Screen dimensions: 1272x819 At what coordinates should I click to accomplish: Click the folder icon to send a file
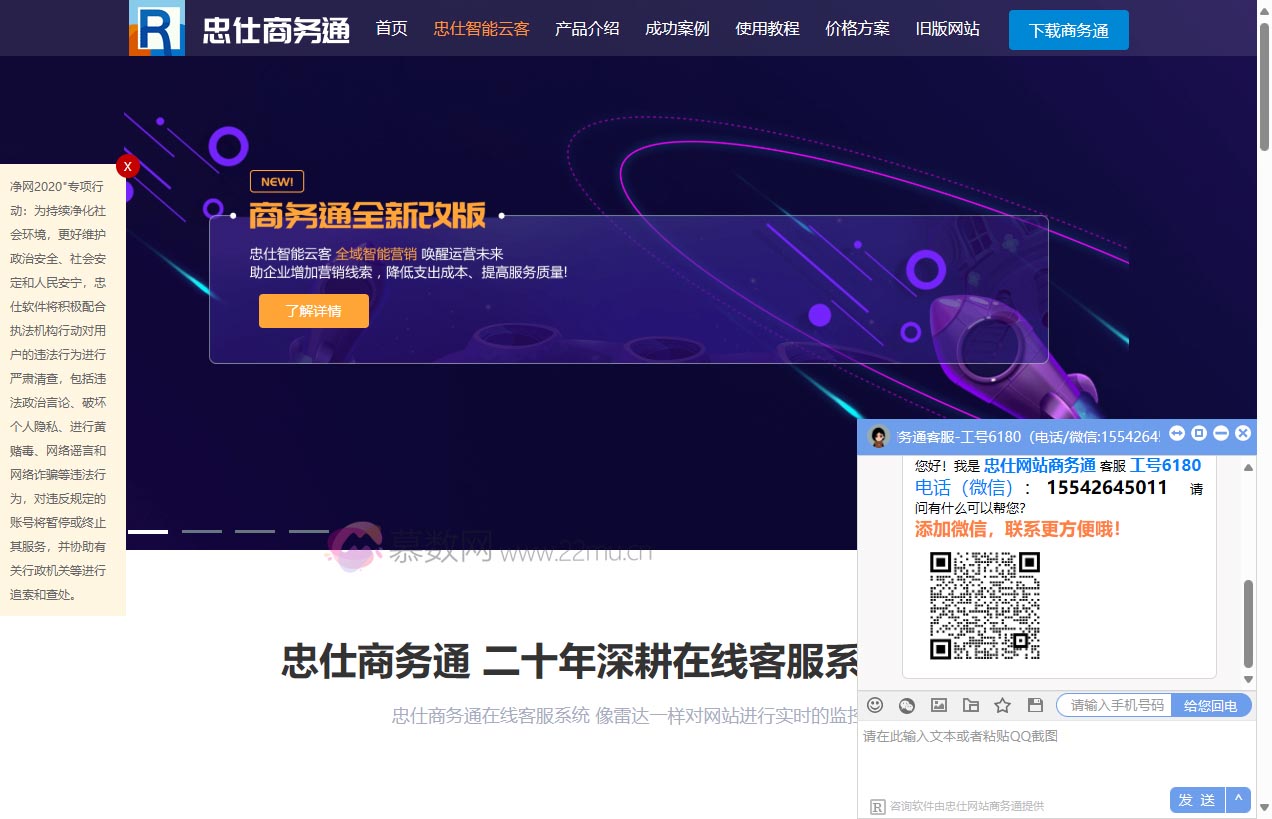click(971, 705)
